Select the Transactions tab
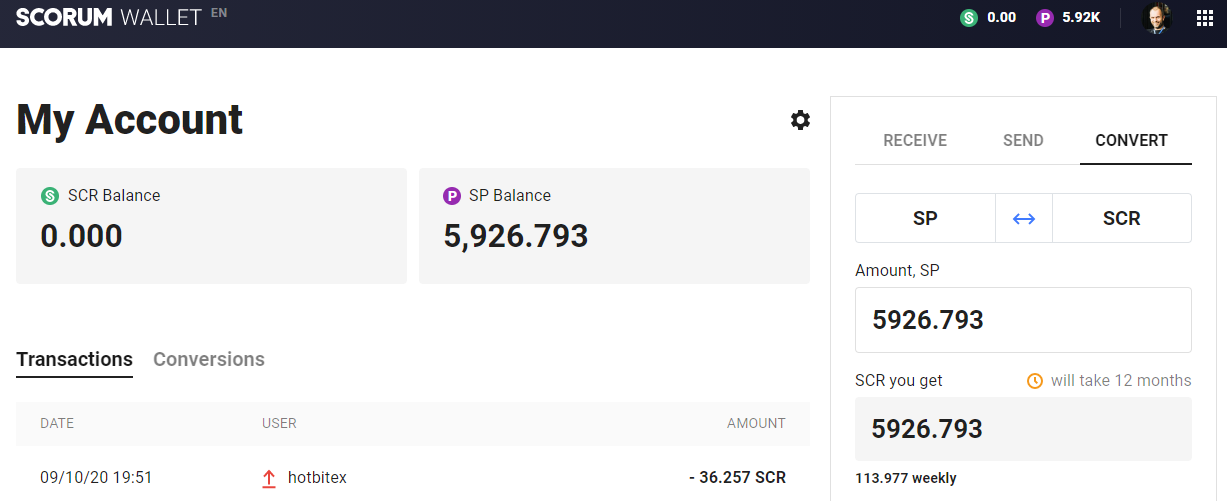The width and height of the screenshot is (1227, 501). point(74,359)
